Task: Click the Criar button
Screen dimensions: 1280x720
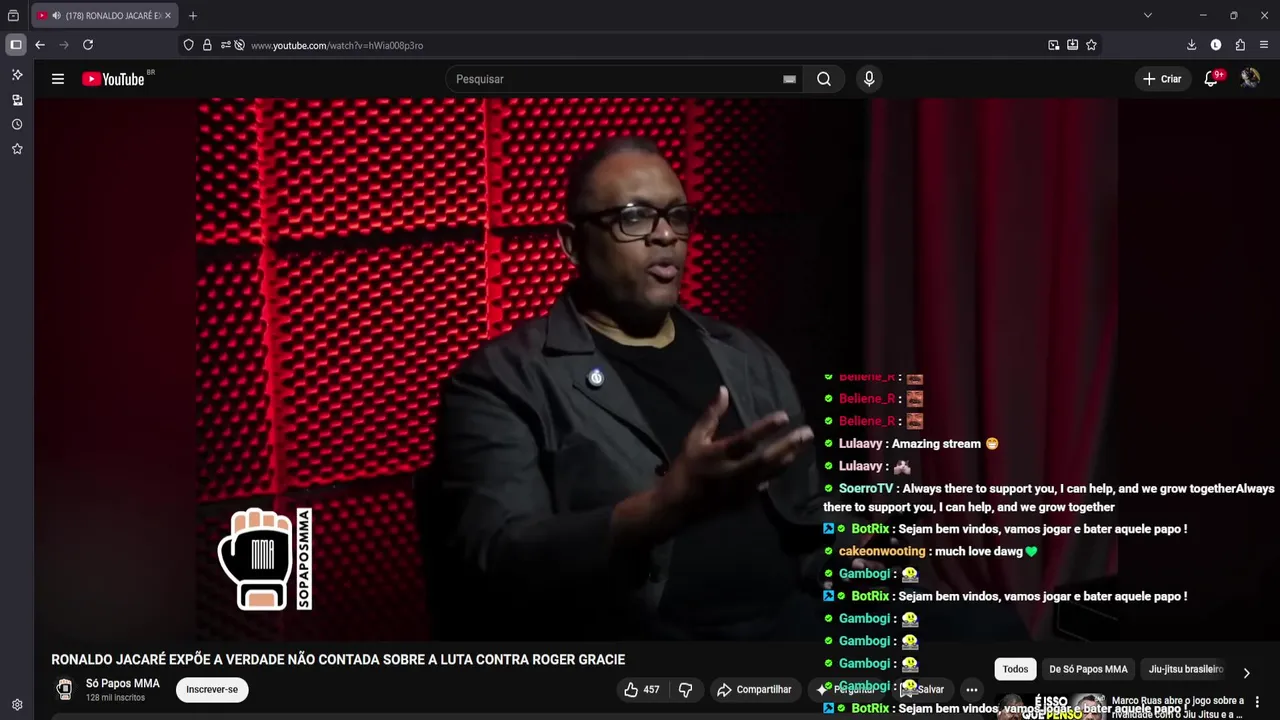Action: 1162,79
